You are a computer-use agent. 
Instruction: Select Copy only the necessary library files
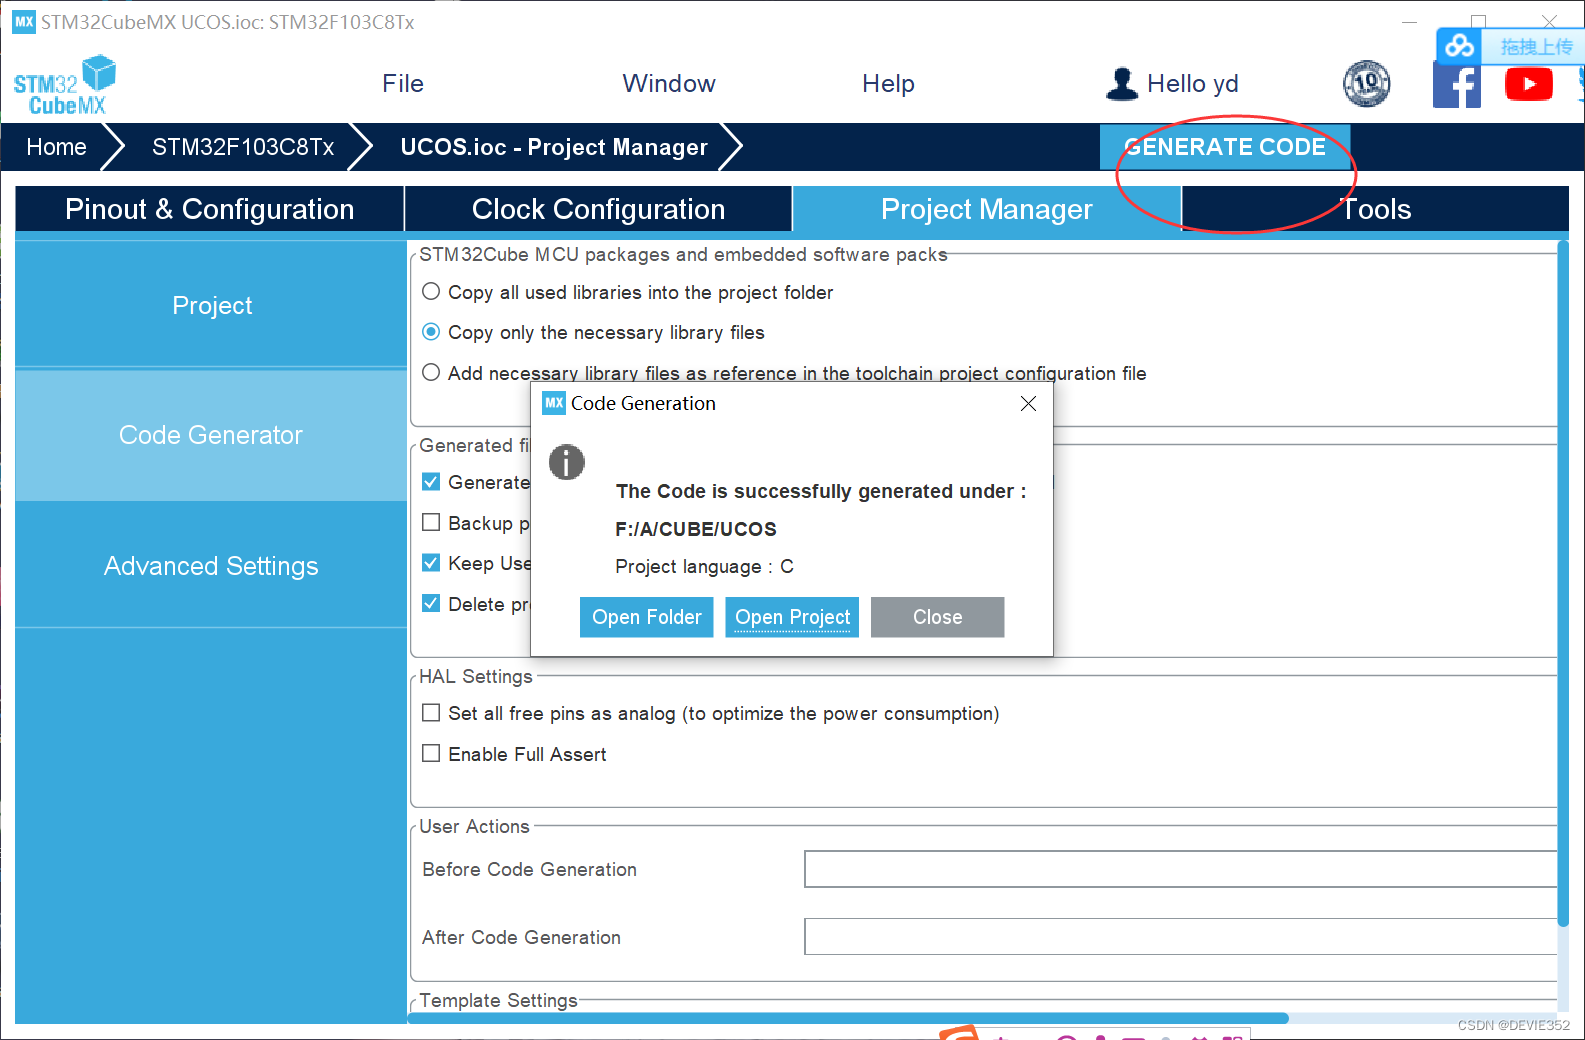(x=431, y=332)
